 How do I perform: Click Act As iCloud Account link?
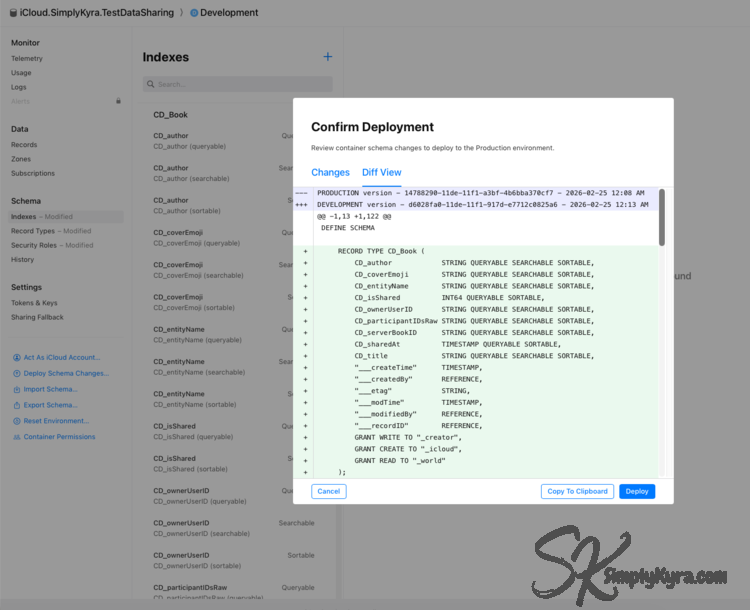pos(62,357)
